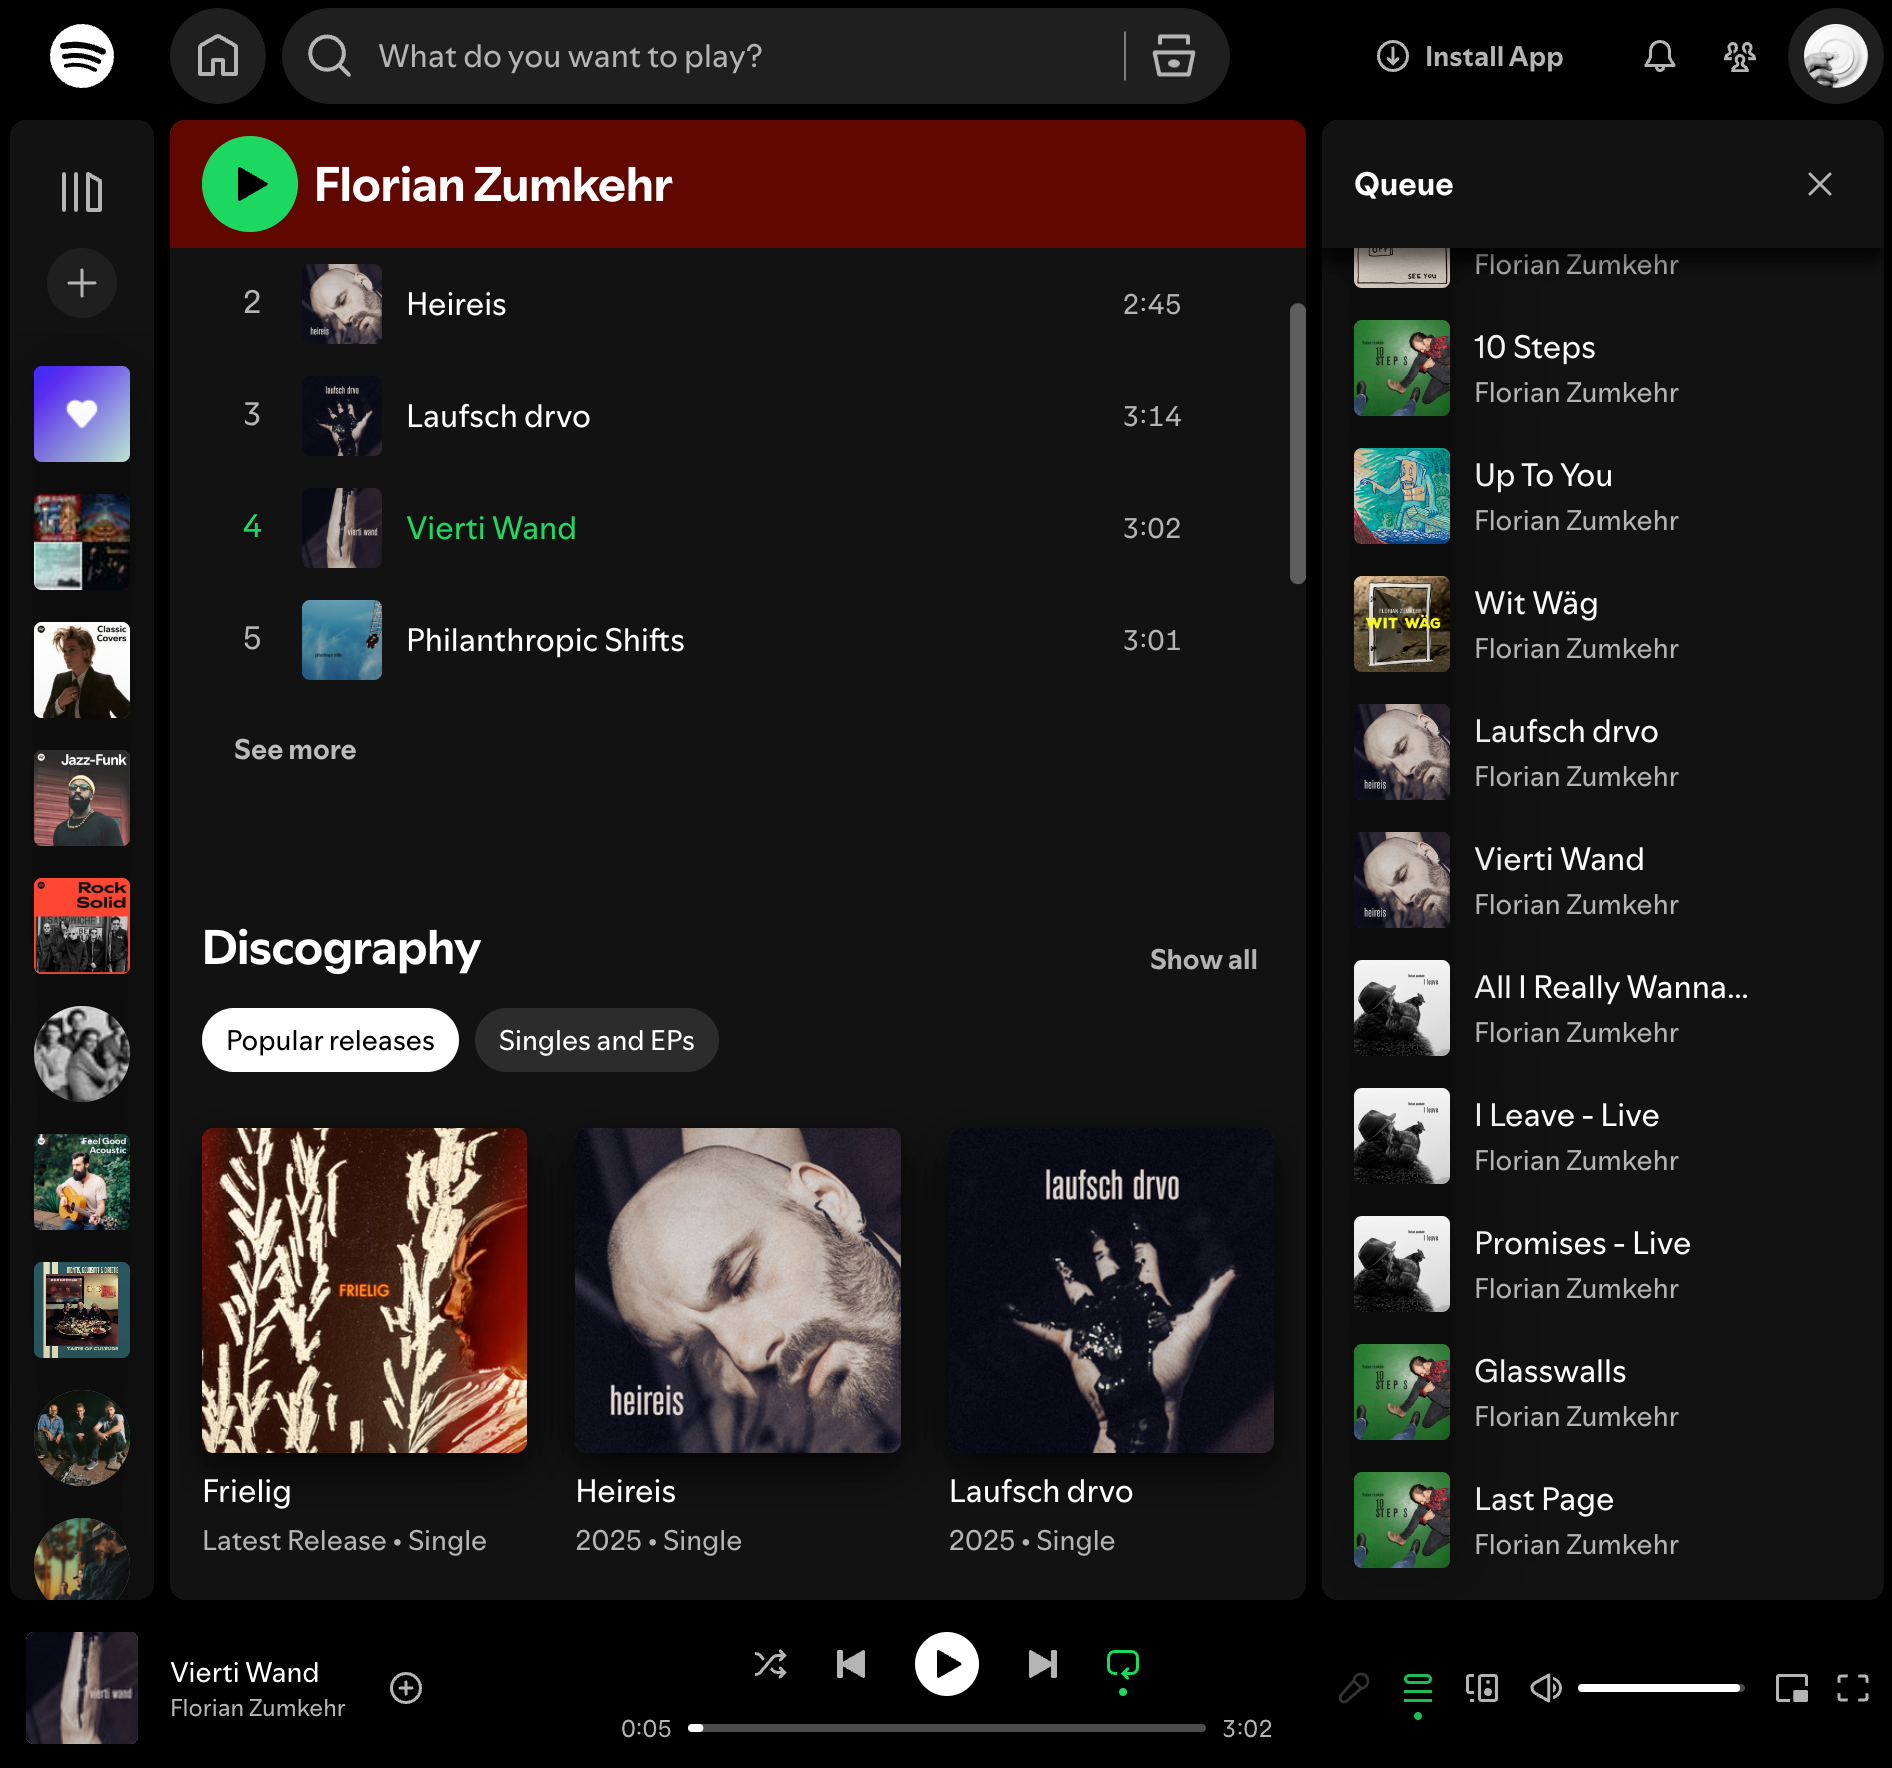This screenshot has width=1892, height=1768.
Task: Switch to Singles and EPs tab
Action: [596, 1040]
